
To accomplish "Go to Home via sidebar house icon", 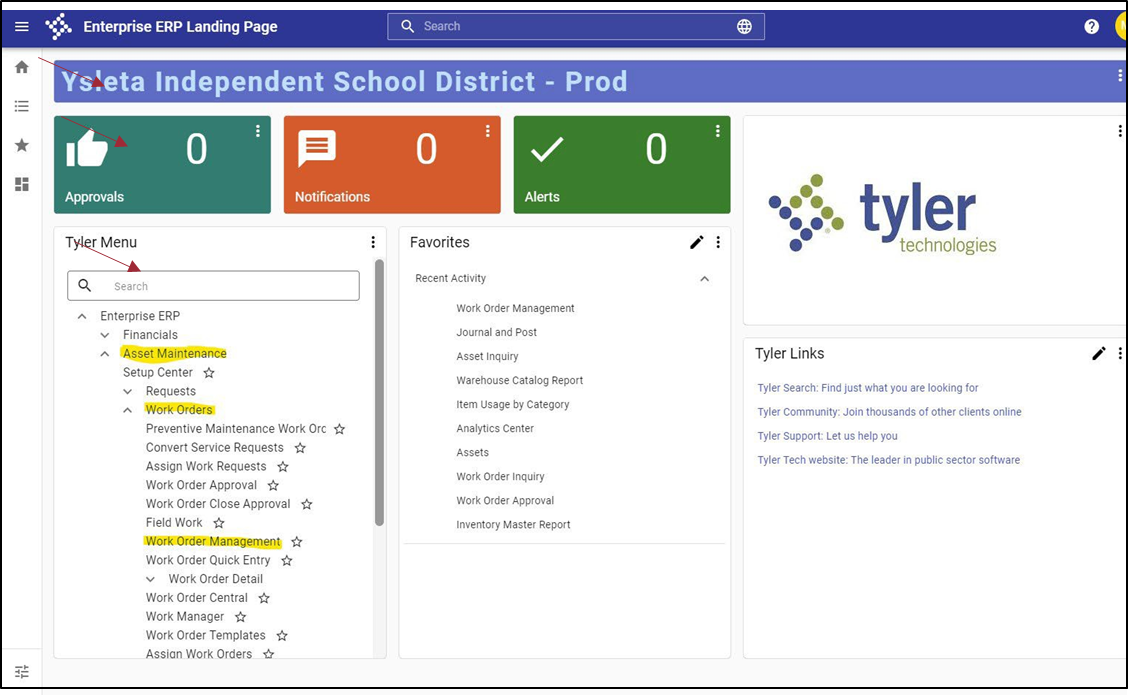I will coord(22,68).
